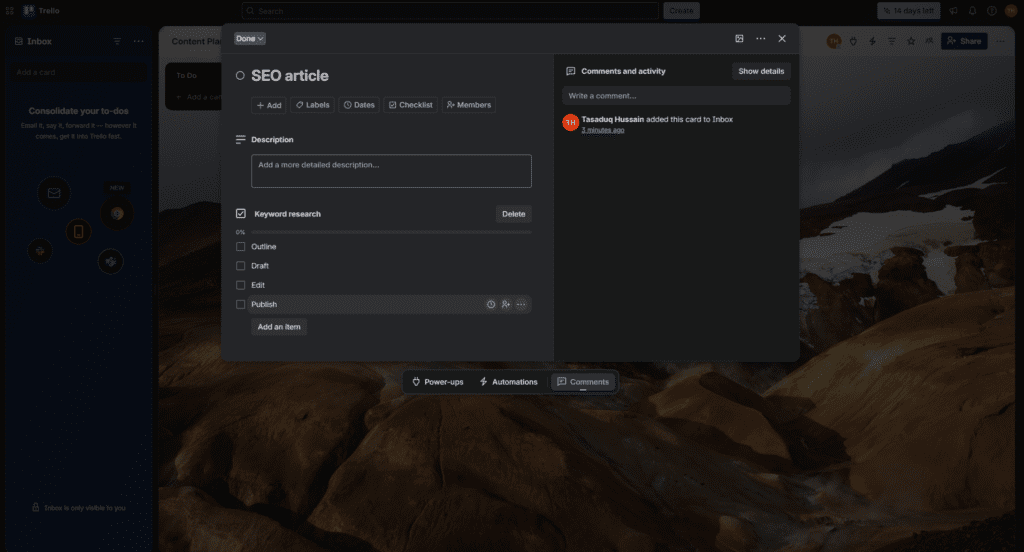Viewport: 1024px width, 552px height.
Task: Open more options on Publish checklist item
Action: click(x=520, y=304)
